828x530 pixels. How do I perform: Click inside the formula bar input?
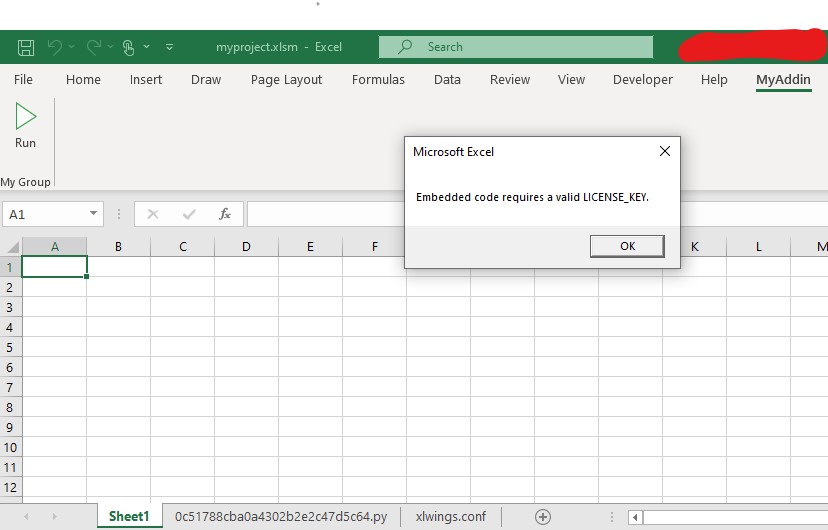pos(326,214)
